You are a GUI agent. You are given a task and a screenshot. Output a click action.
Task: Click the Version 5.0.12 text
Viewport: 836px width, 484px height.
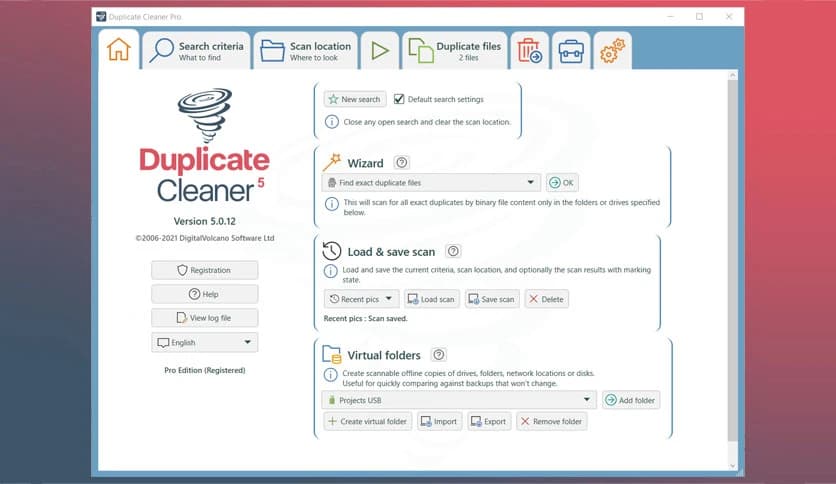click(205, 221)
